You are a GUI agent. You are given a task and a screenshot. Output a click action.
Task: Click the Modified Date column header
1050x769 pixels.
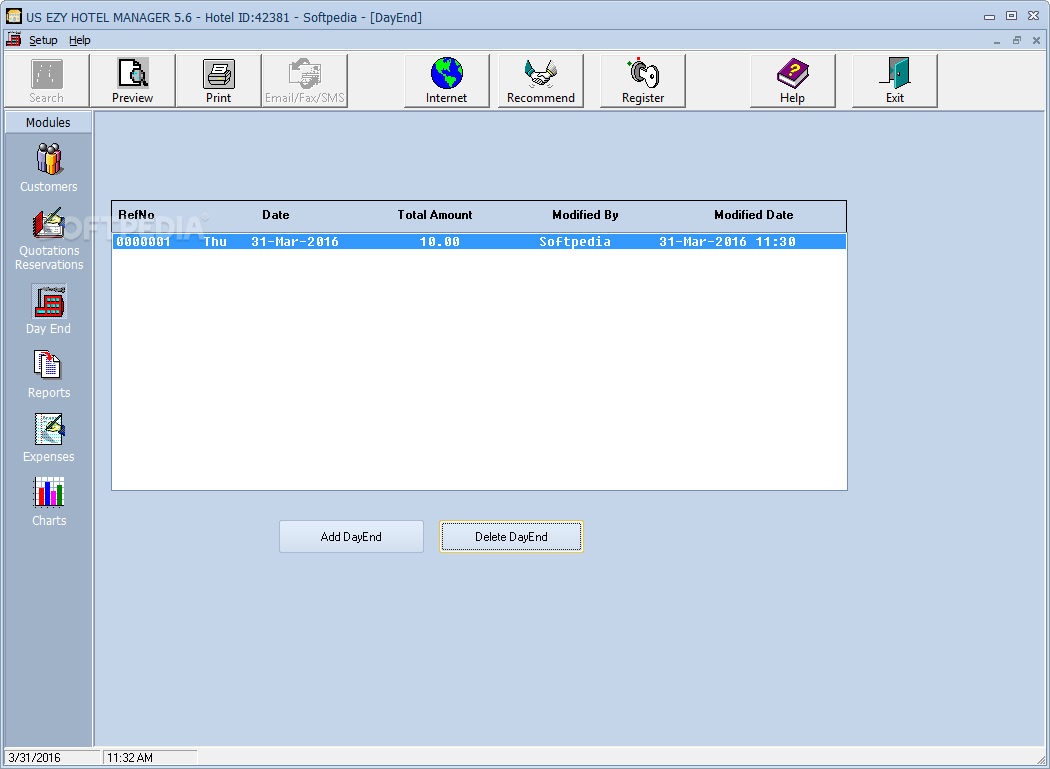pyautogui.click(x=753, y=215)
